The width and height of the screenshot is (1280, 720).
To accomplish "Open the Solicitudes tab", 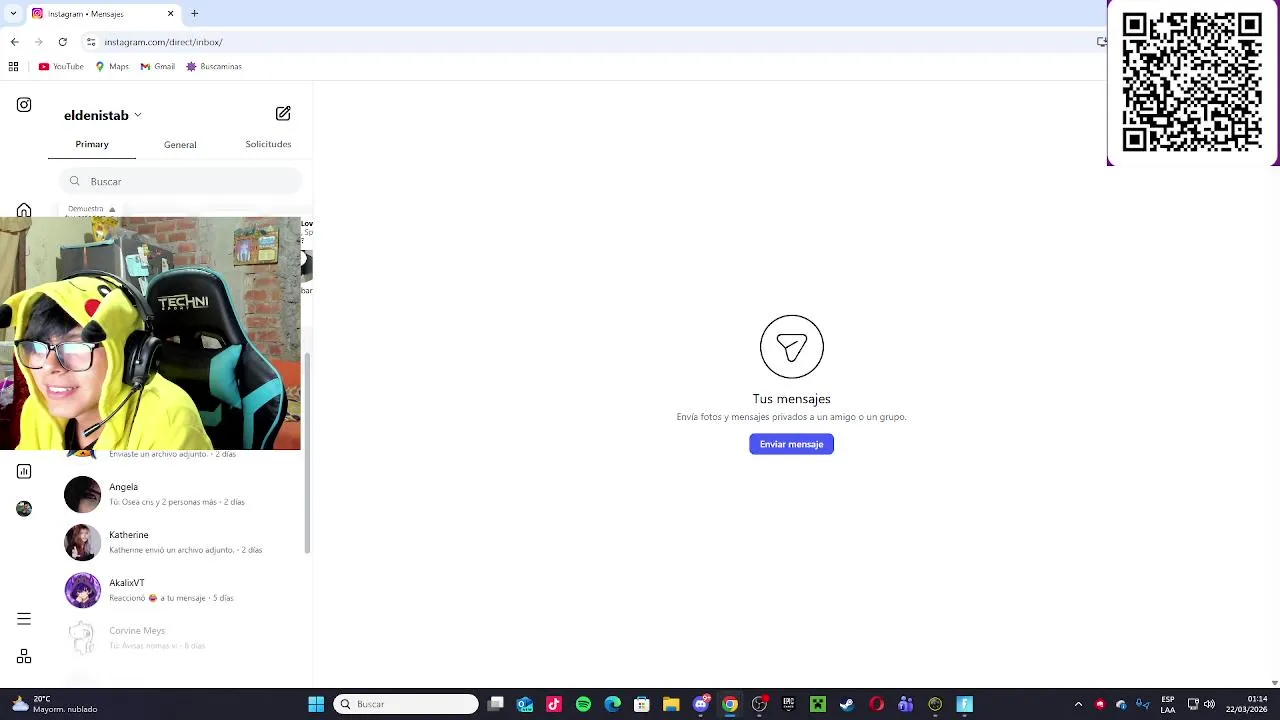I will [268, 144].
